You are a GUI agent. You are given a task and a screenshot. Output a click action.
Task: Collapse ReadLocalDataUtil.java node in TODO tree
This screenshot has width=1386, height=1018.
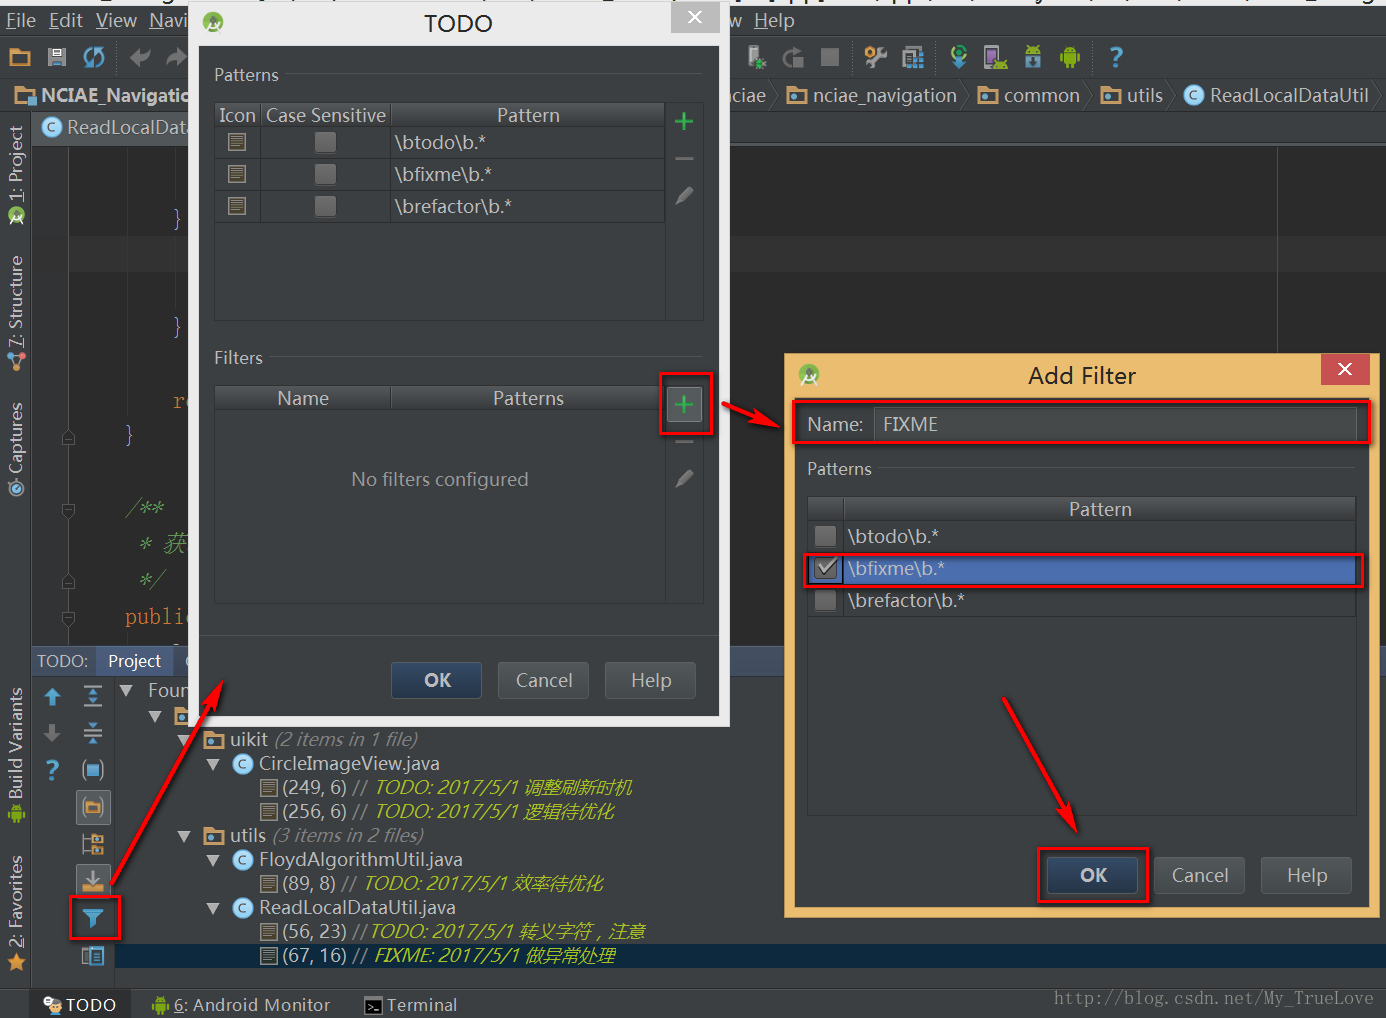(x=213, y=908)
